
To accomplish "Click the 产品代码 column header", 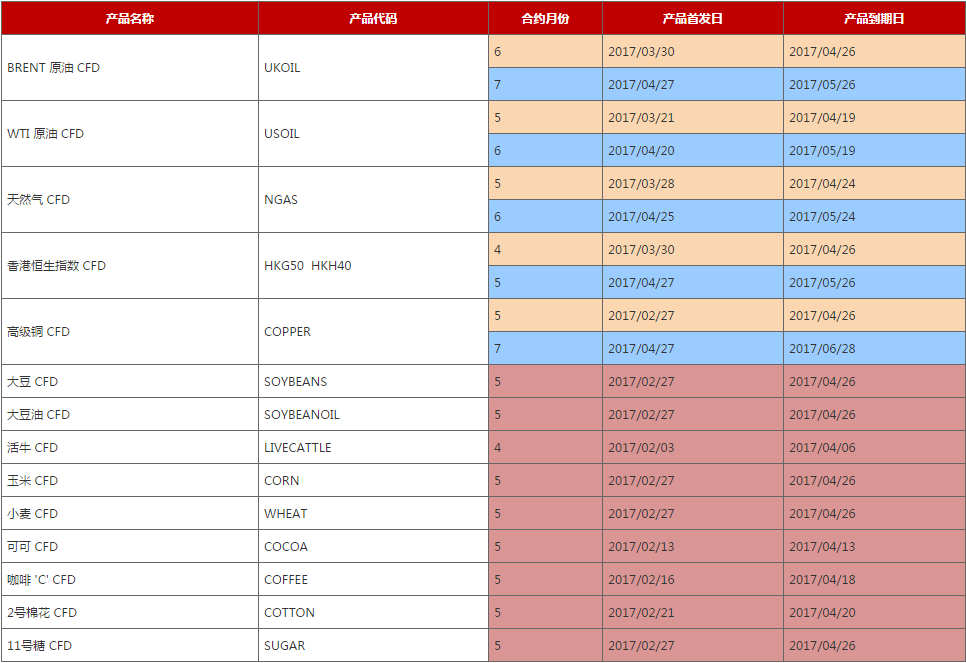I will (x=373, y=18).
